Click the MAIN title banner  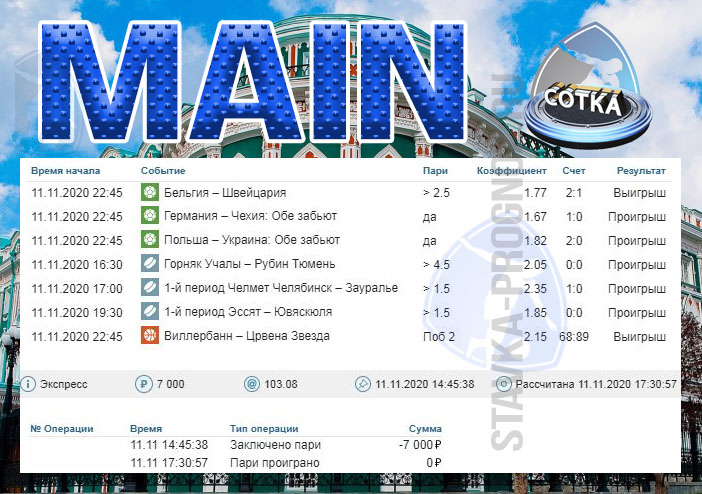pyautogui.click(x=253, y=82)
